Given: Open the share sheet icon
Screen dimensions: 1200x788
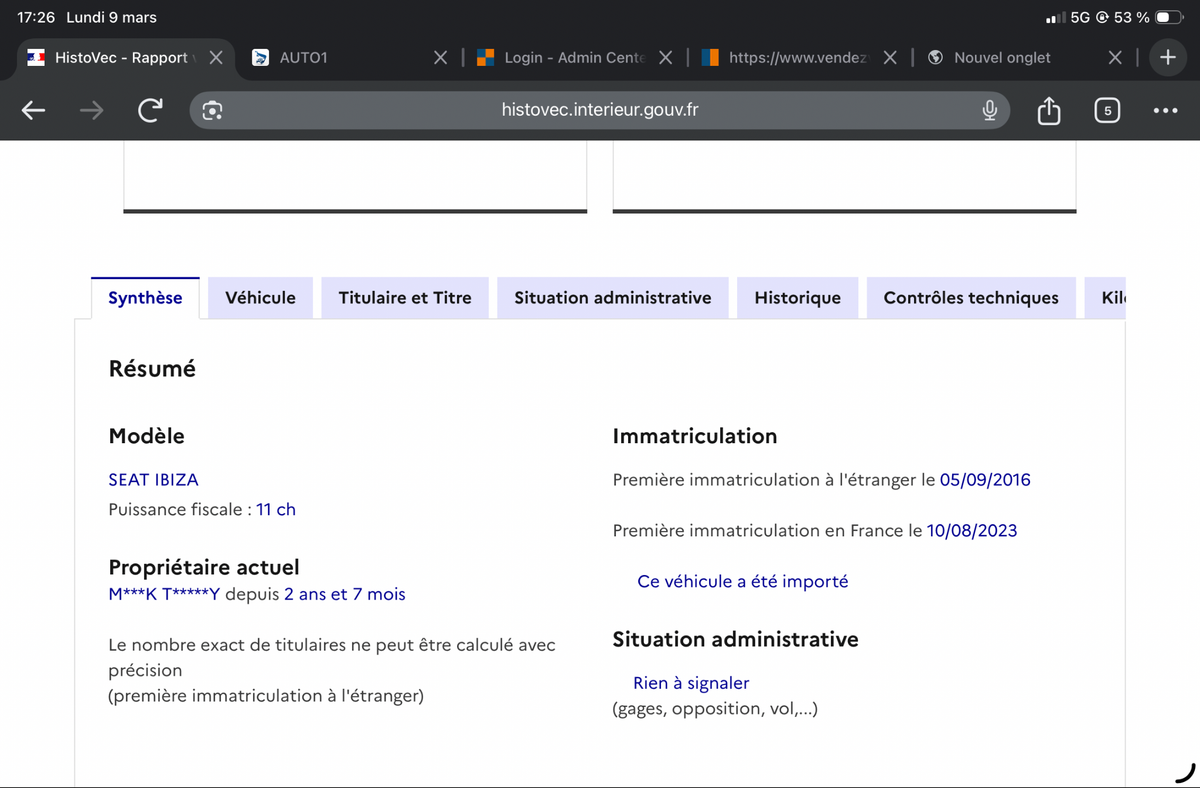Looking at the screenshot, I should click(1048, 110).
